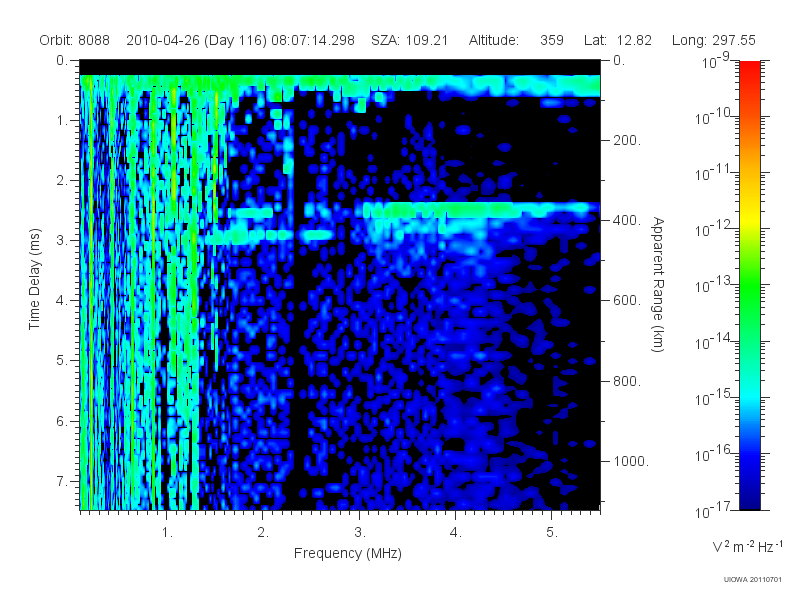Click the 'UIOWA 20110701' credit text
This screenshot has width=800, height=600.
coord(753,580)
